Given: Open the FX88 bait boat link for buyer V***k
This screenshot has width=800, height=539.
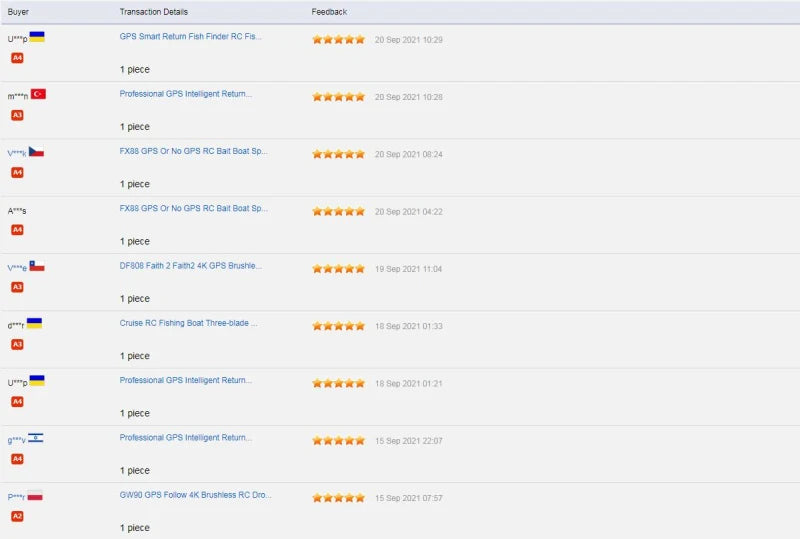Looking at the screenshot, I should pos(193,151).
